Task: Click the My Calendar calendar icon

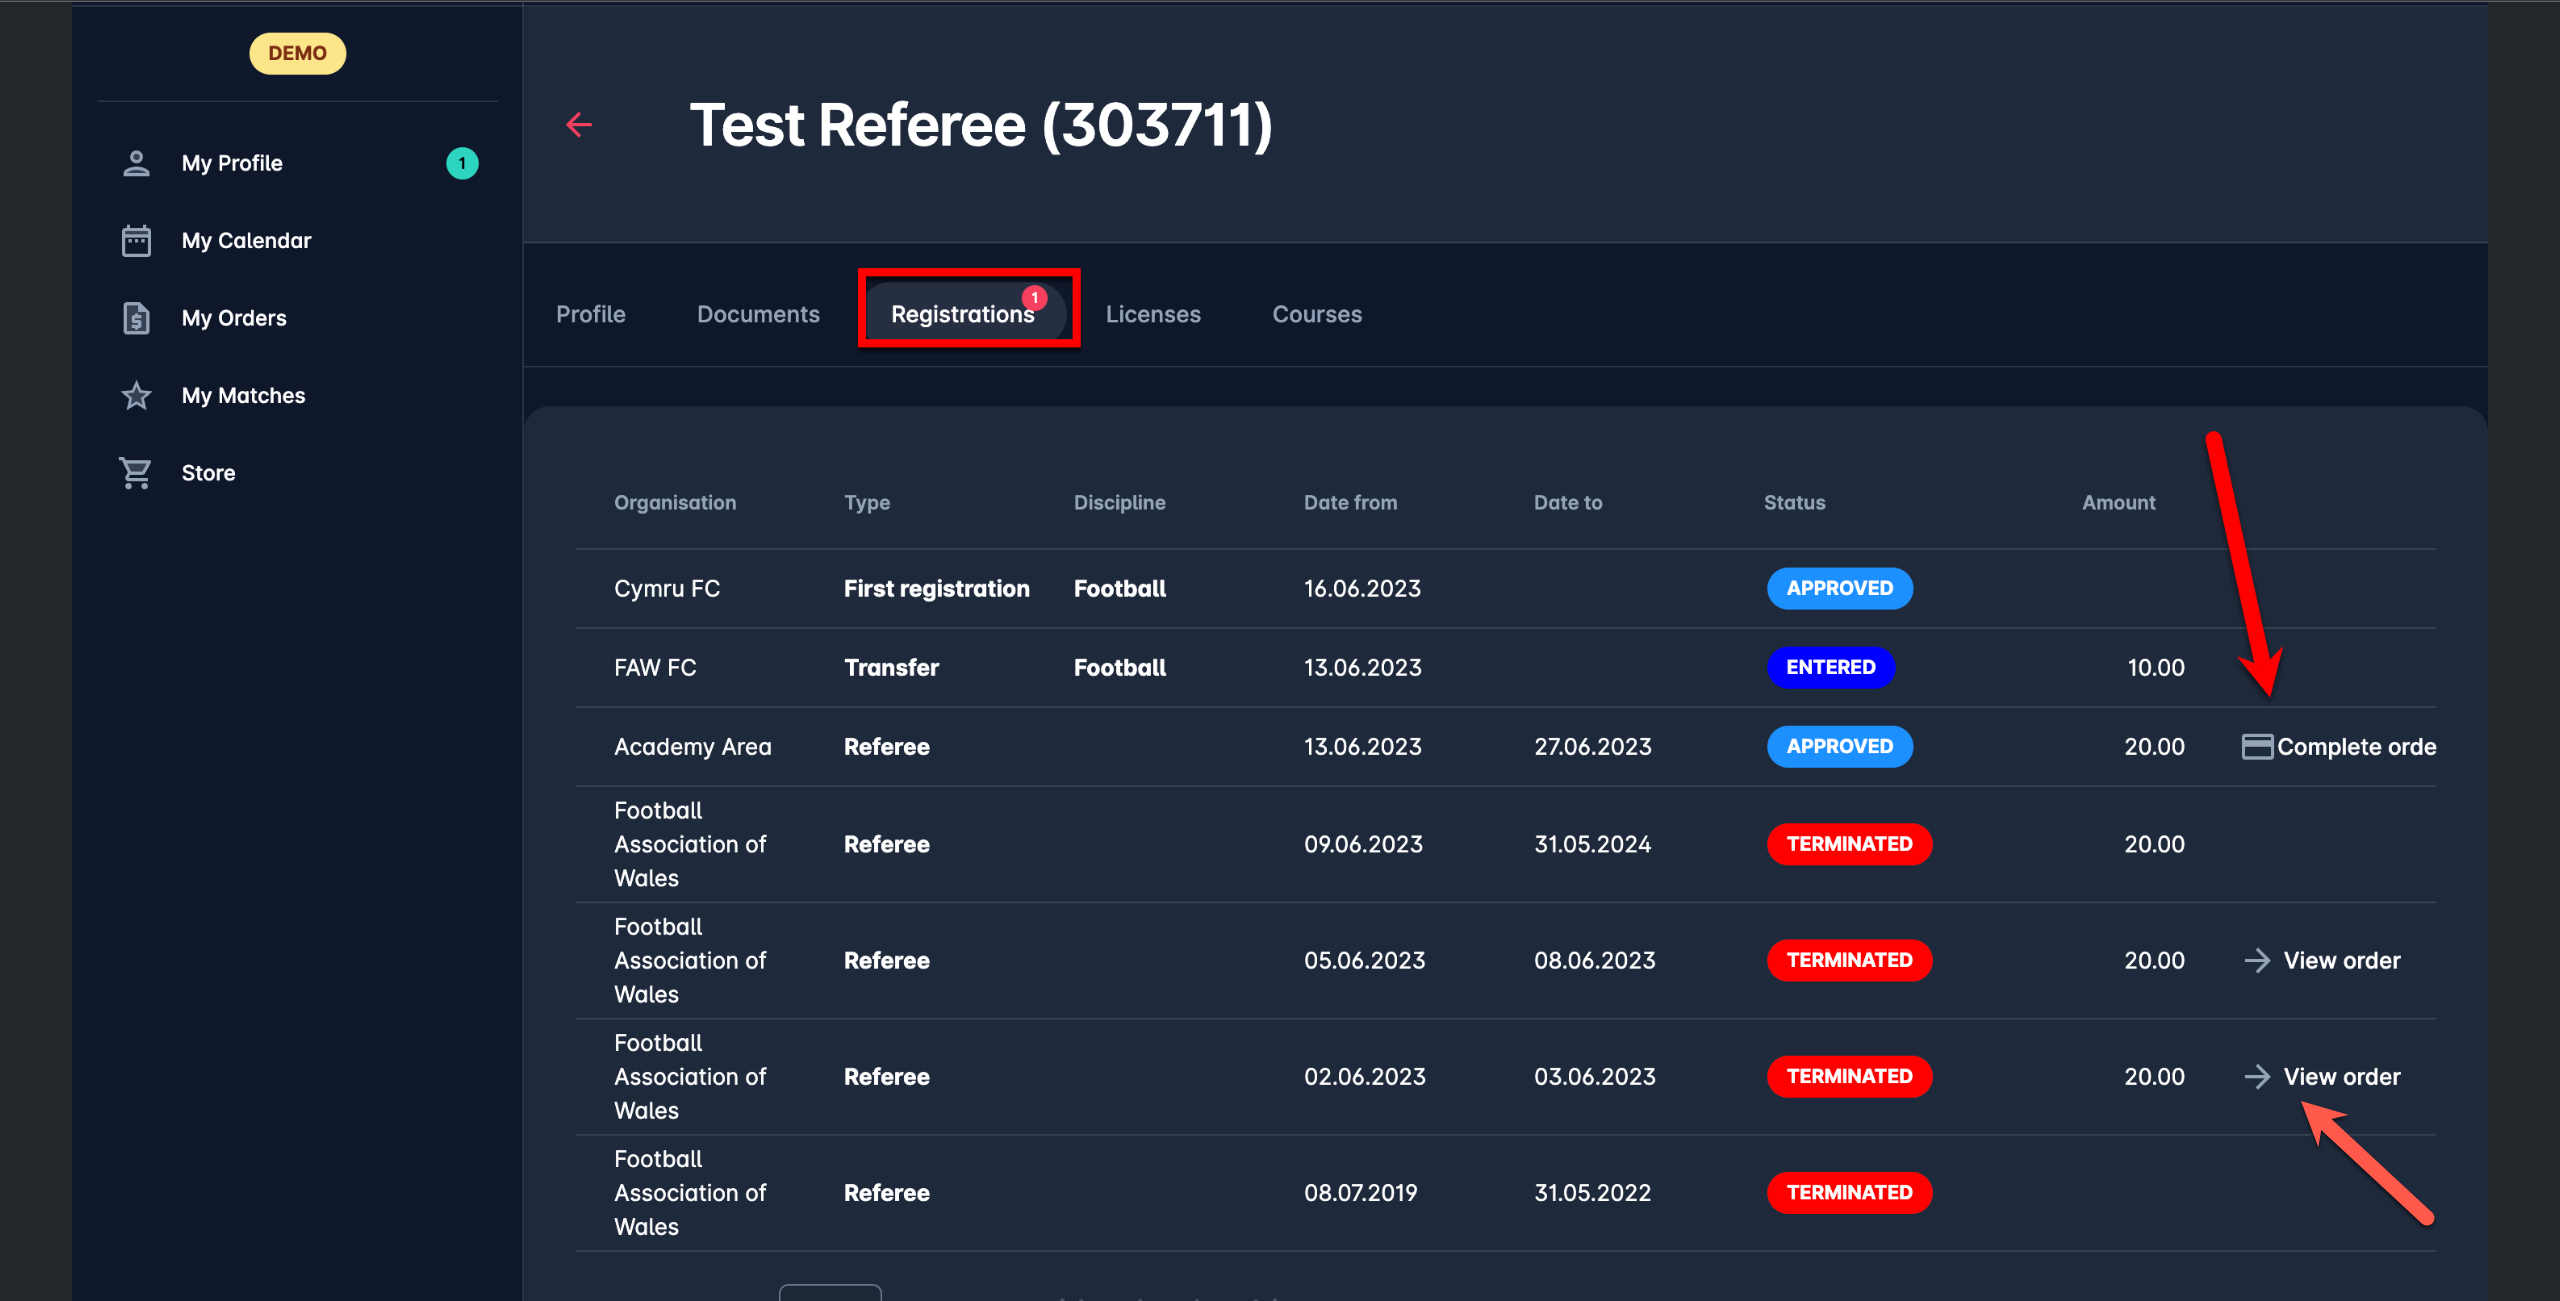Action: point(136,241)
